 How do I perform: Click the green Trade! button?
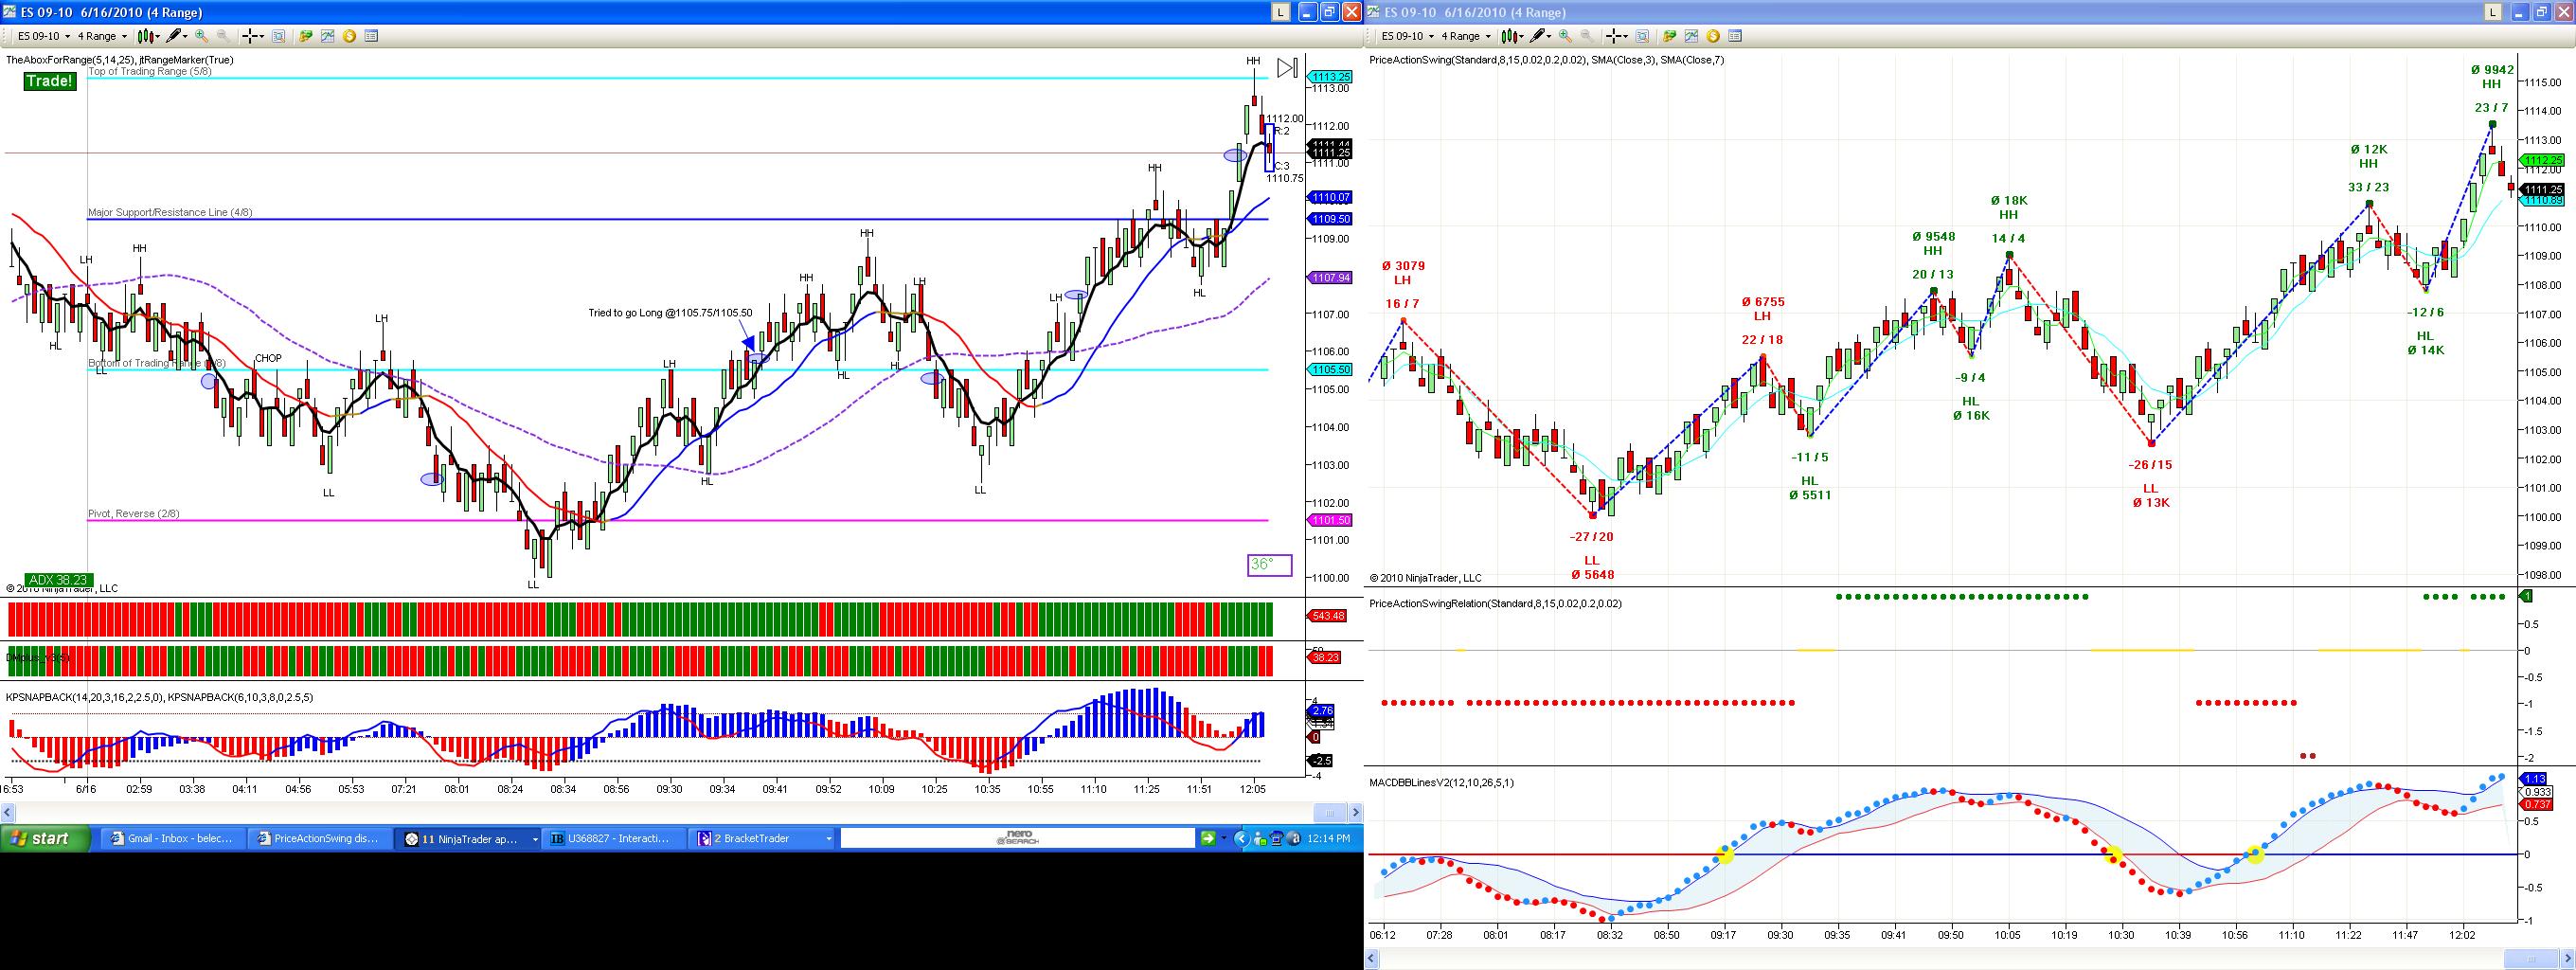(50, 81)
